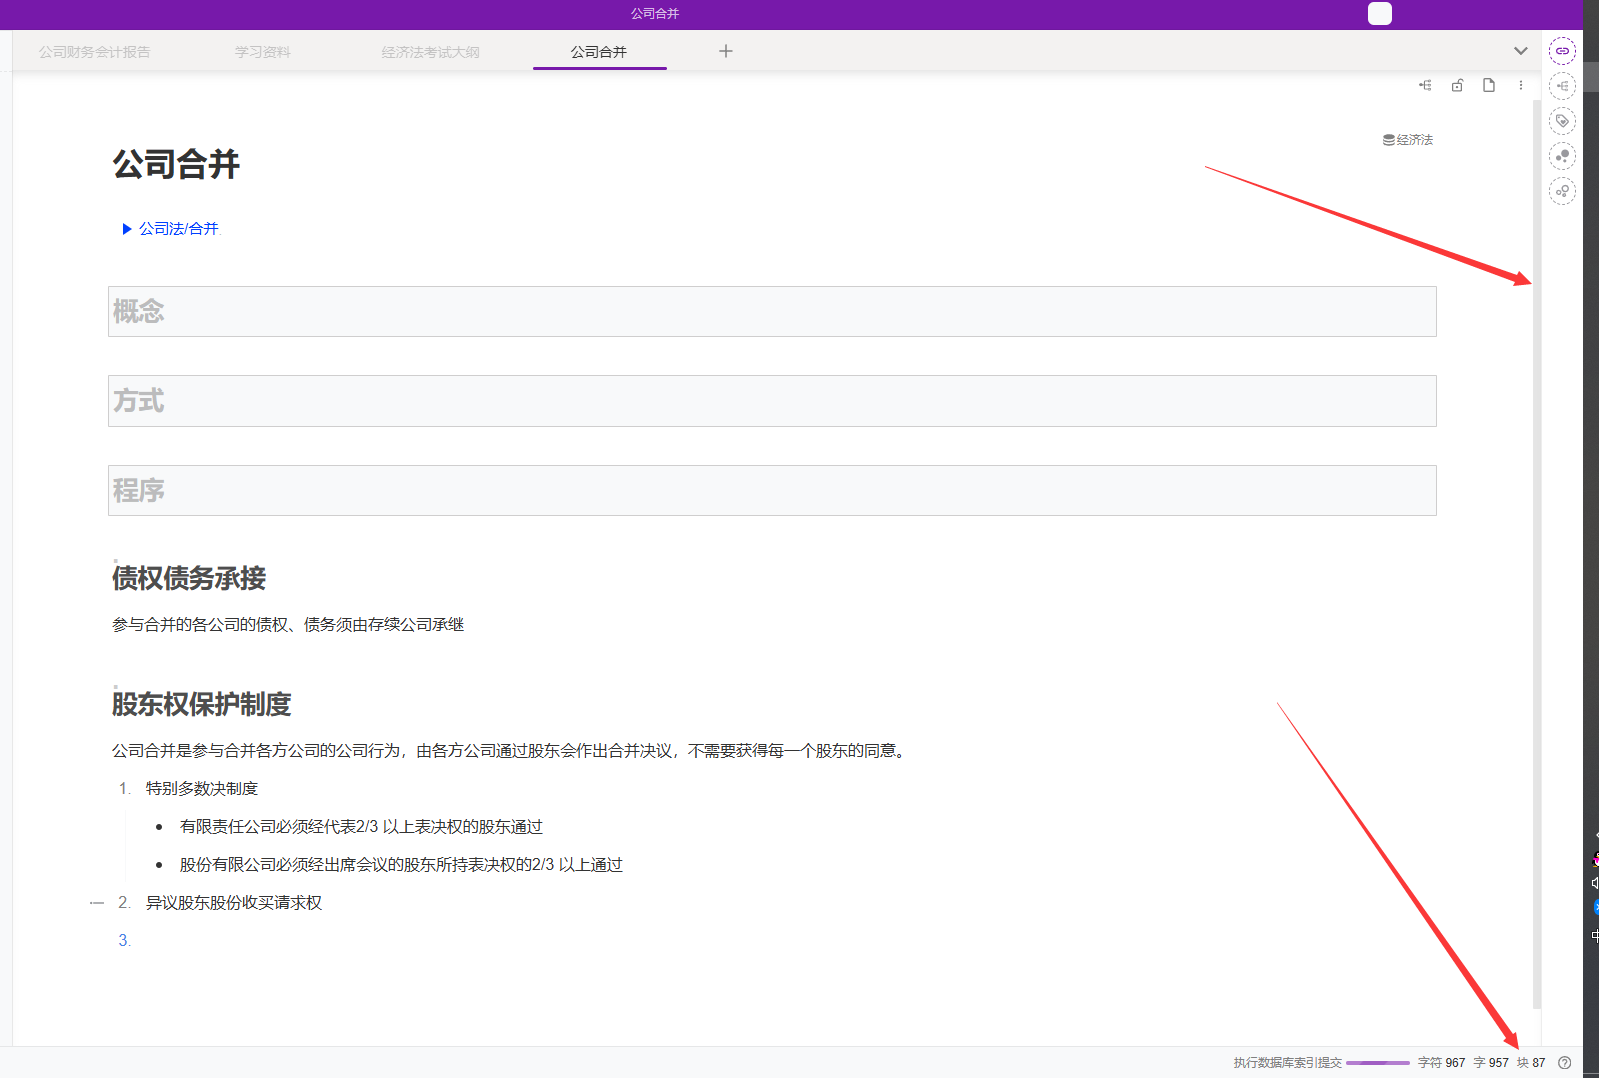The image size is (1599, 1078).
Task: Open the tab list dropdown chevron
Action: point(1520,51)
